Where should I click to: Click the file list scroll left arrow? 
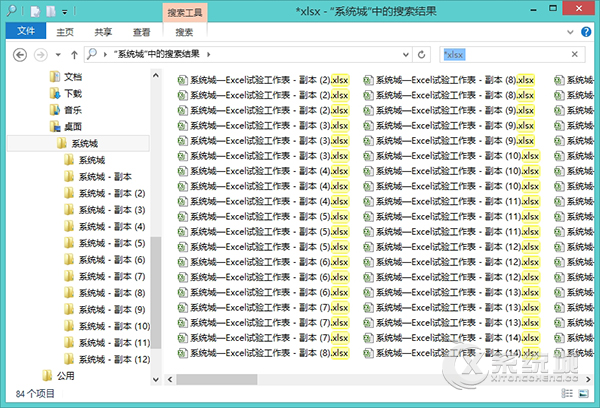click(x=170, y=379)
